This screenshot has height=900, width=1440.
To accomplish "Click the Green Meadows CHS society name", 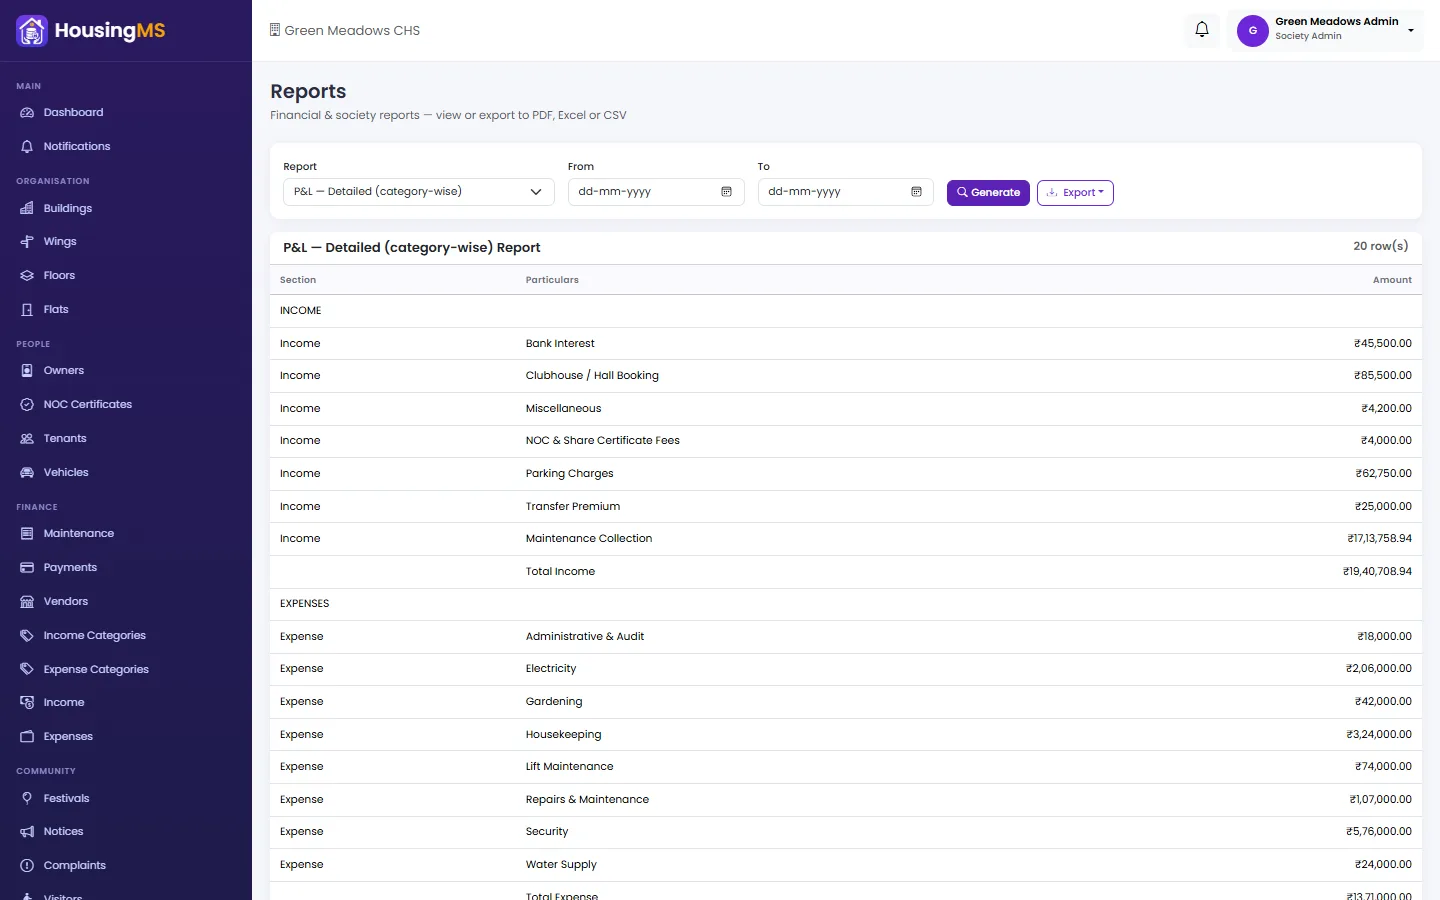I will [352, 31].
